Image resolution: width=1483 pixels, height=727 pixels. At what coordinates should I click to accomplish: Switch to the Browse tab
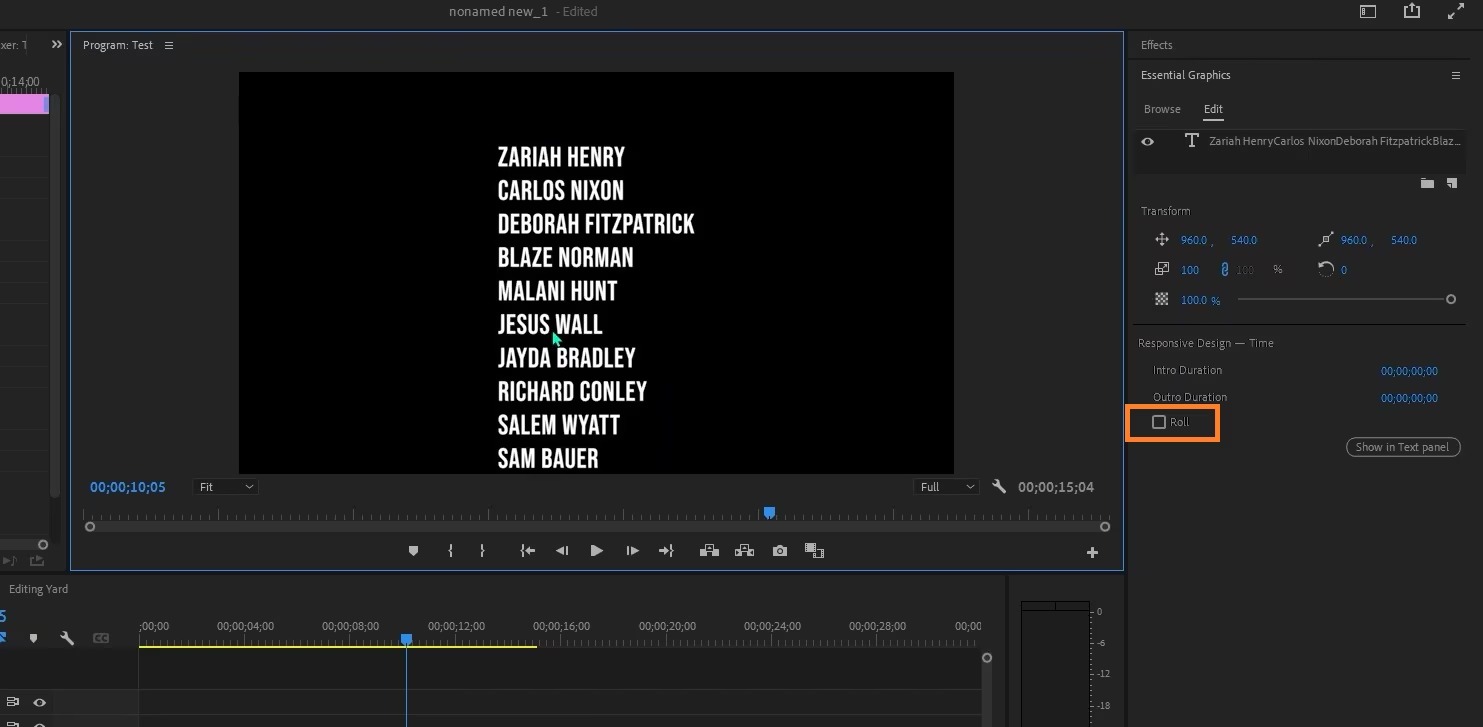[1162, 109]
